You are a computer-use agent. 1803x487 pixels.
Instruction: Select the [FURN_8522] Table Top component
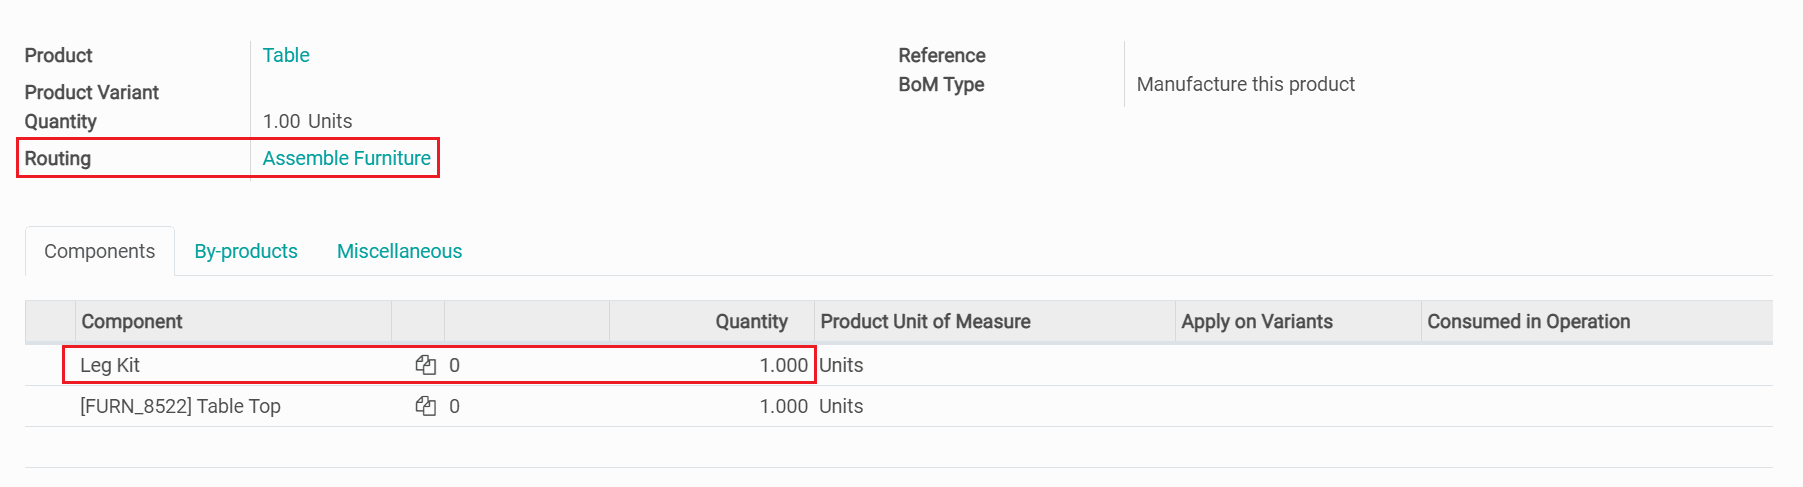[x=180, y=406]
